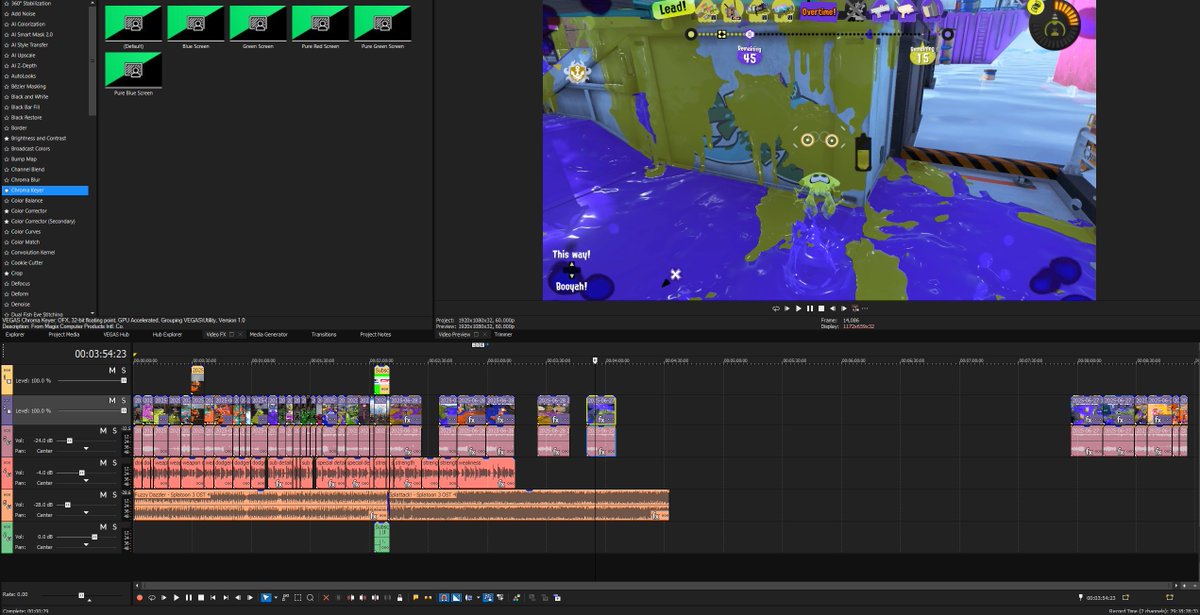Open the VEGAS Hub tab
Screen dimensions: 1200x615
[x=116, y=334]
